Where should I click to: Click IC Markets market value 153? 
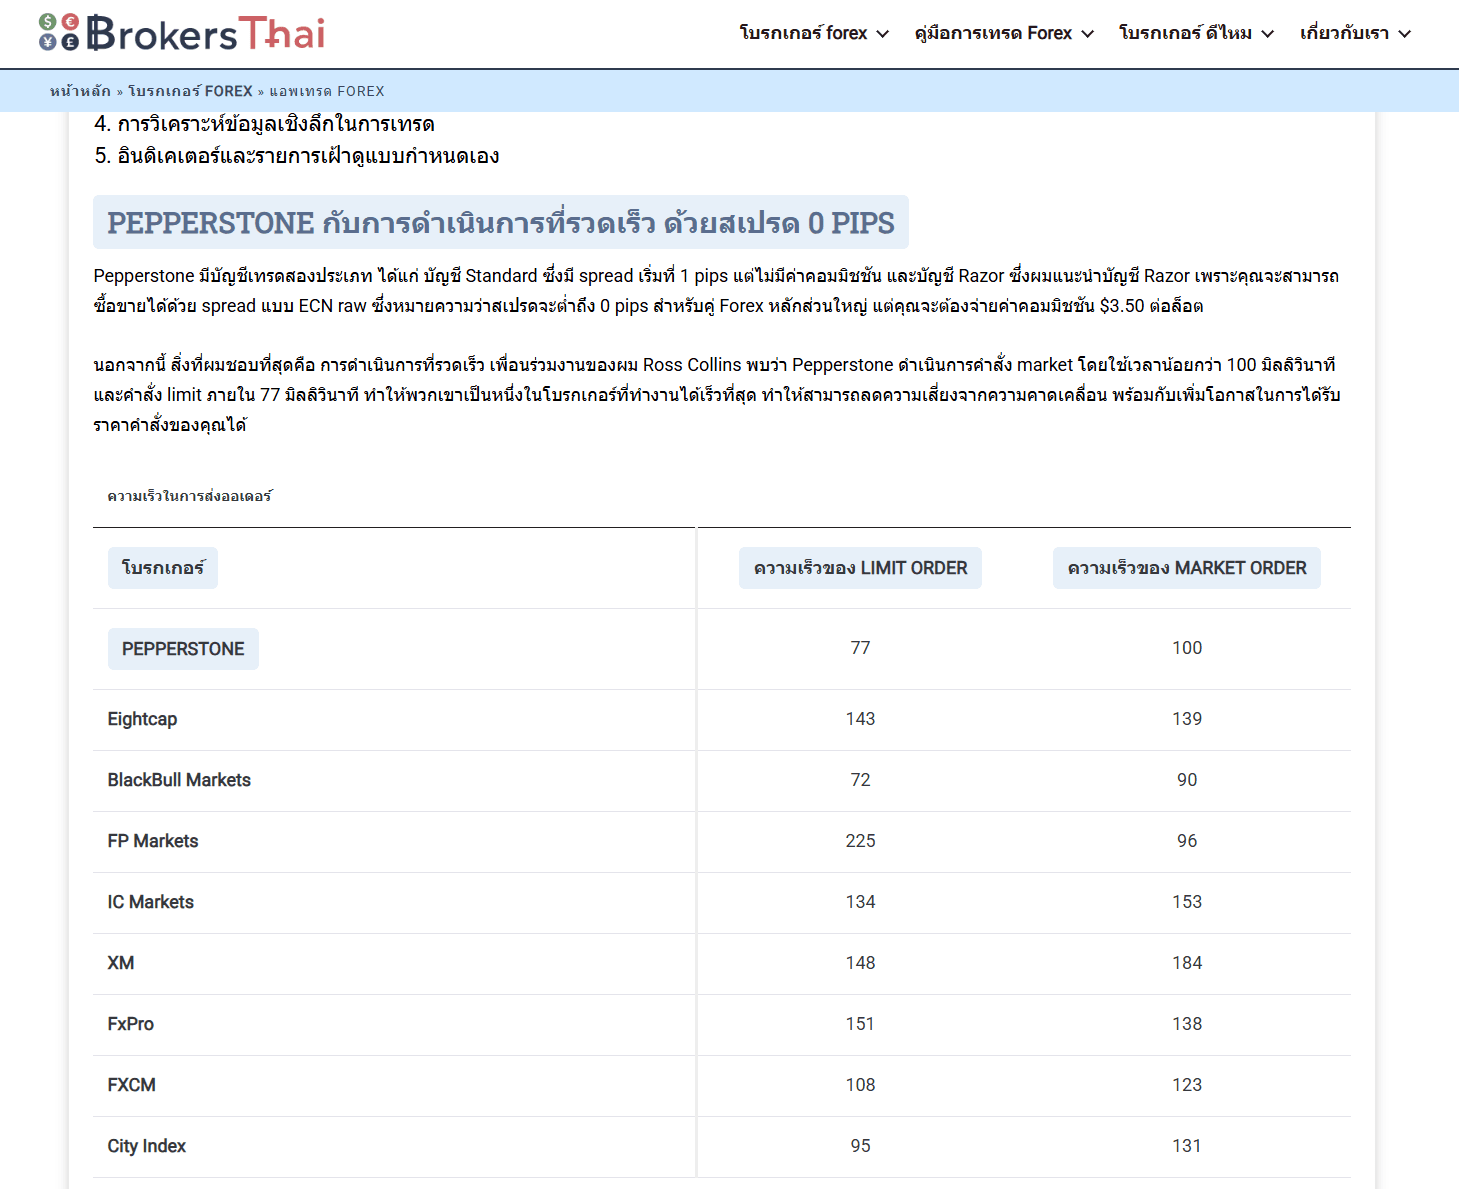point(1187,902)
